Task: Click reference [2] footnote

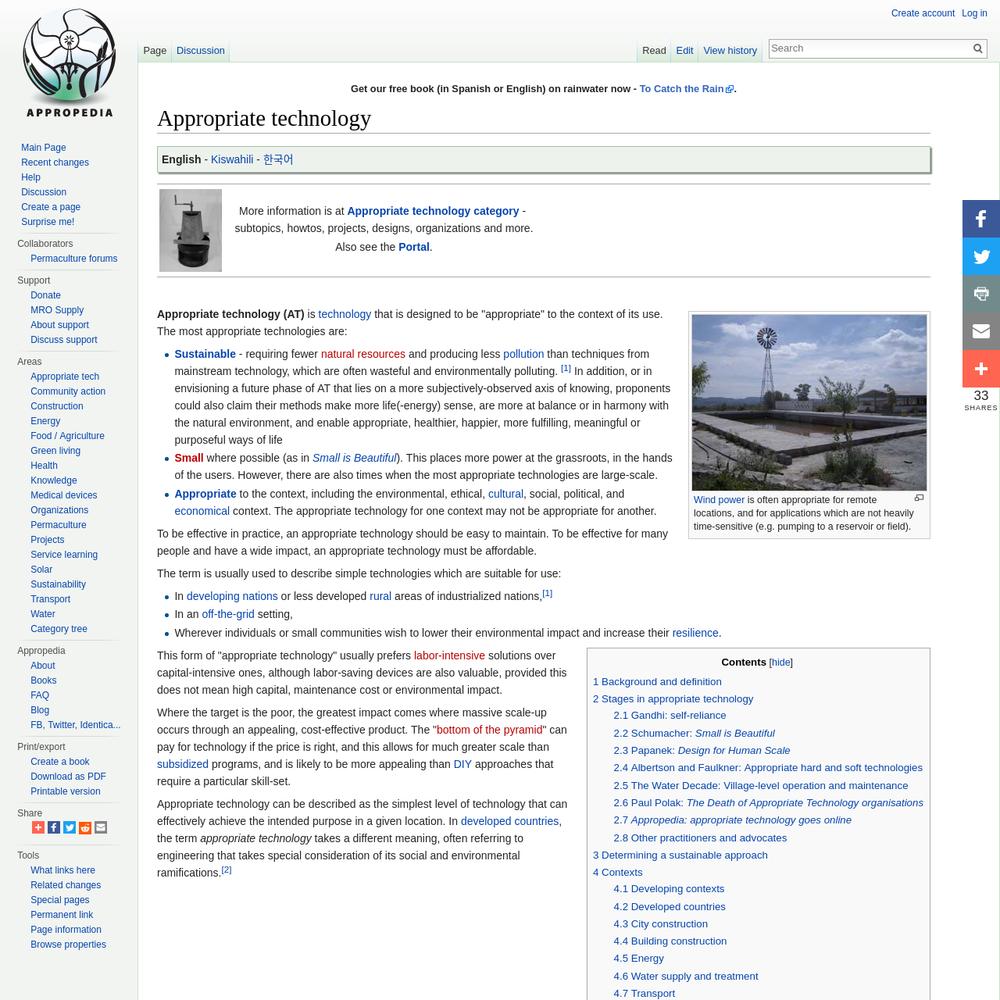Action: click(x=226, y=870)
